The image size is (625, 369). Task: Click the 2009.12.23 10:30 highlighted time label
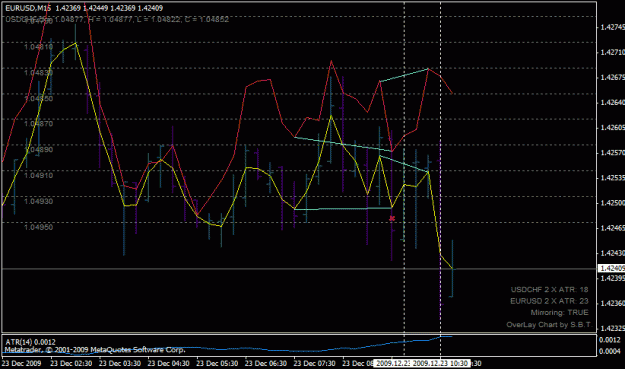440,363
